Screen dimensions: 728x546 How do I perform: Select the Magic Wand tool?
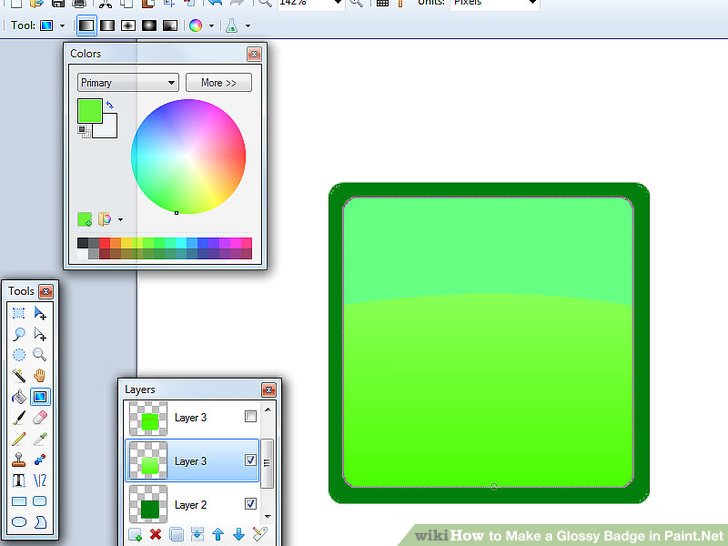click(x=19, y=376)
